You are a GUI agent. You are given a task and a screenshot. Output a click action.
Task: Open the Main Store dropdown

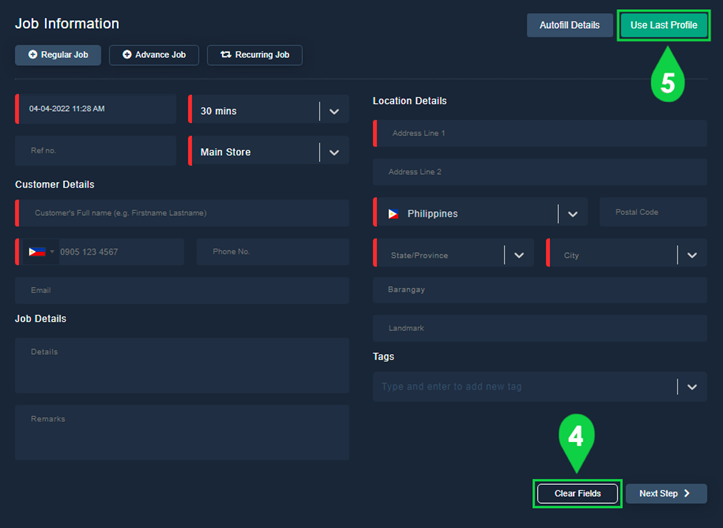click(334, 152)
